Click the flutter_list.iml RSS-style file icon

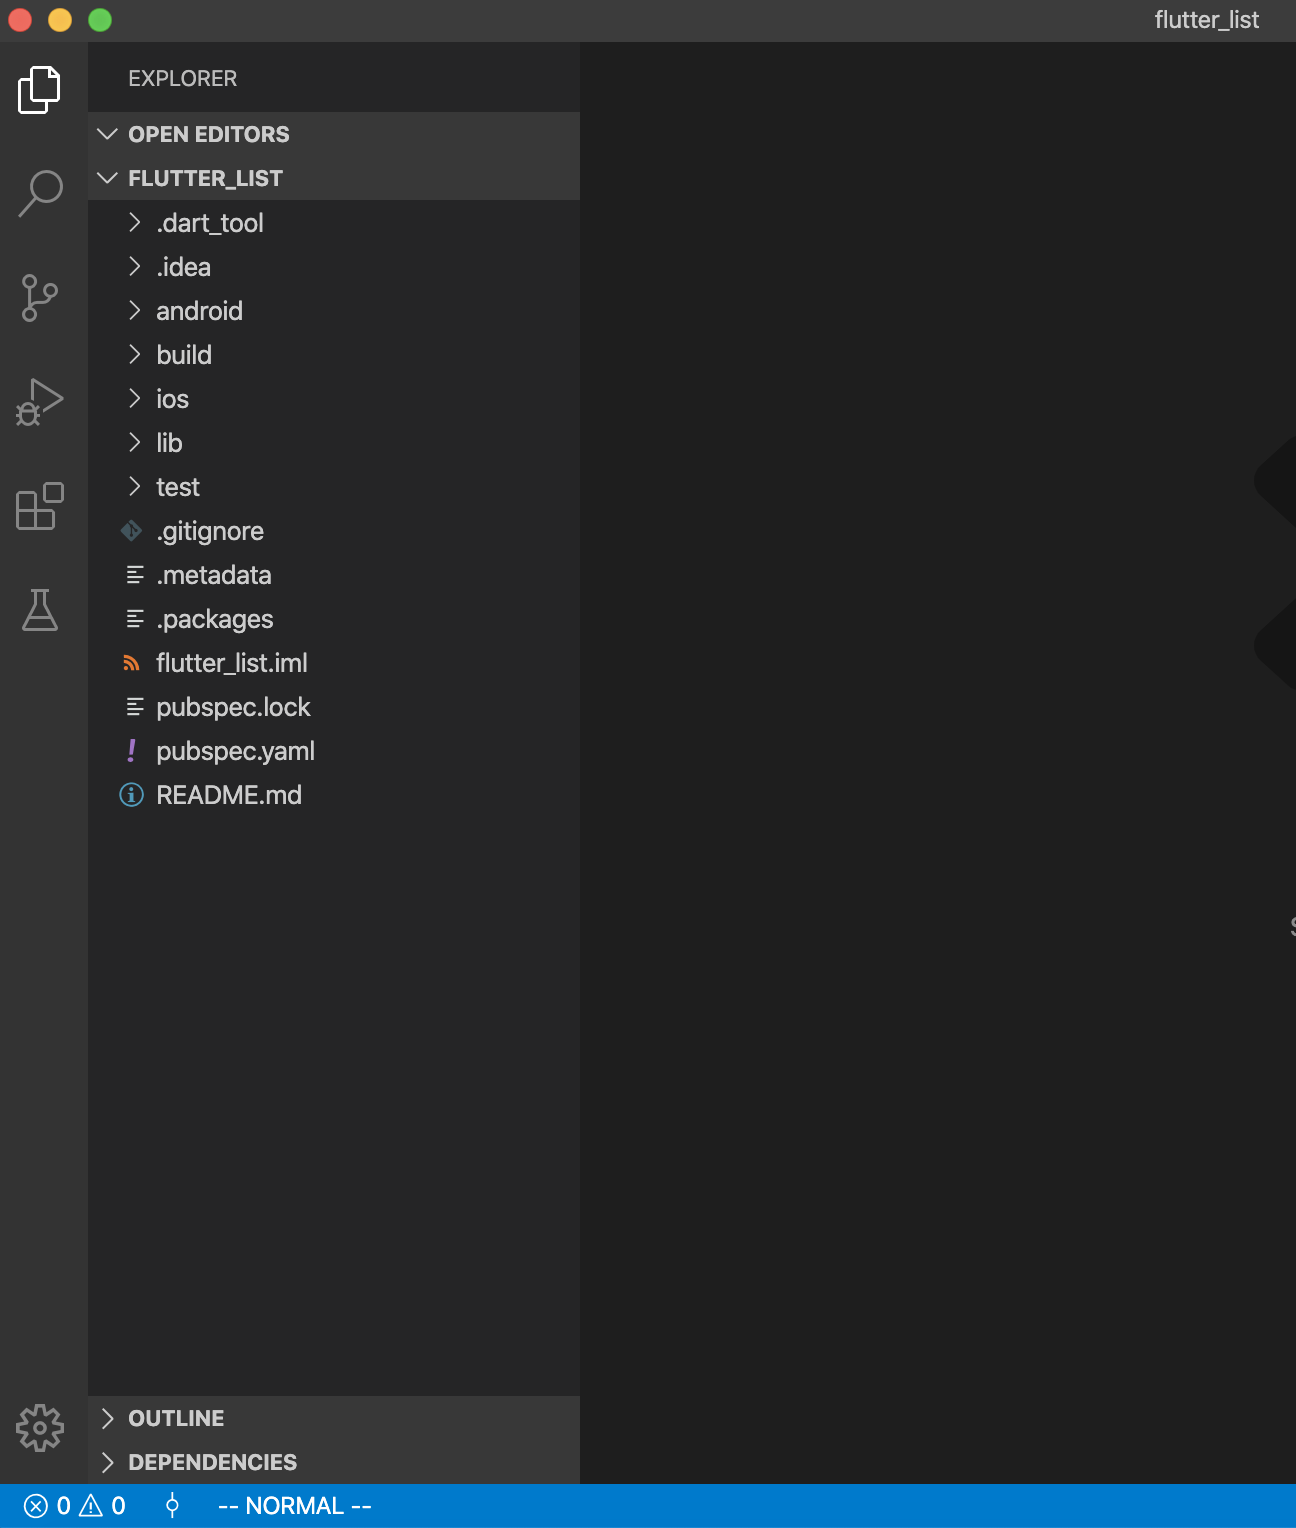(x=131, y=663)
